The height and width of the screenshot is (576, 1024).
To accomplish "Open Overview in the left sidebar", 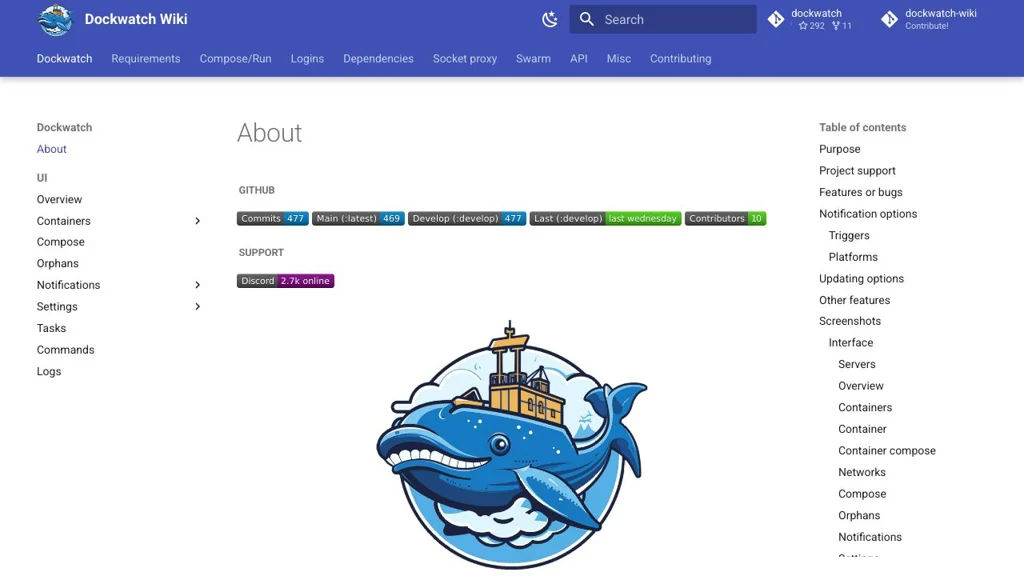I will 59,199.
